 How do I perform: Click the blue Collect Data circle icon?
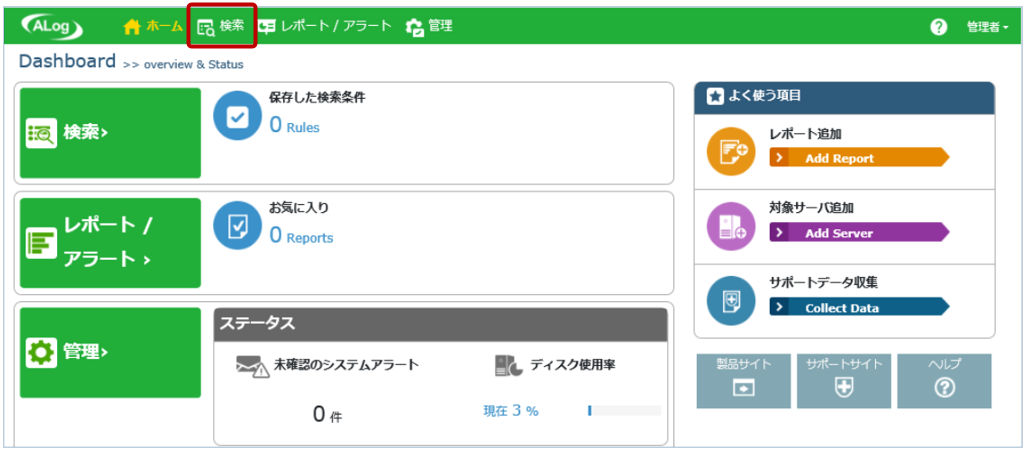click(731, 301)
